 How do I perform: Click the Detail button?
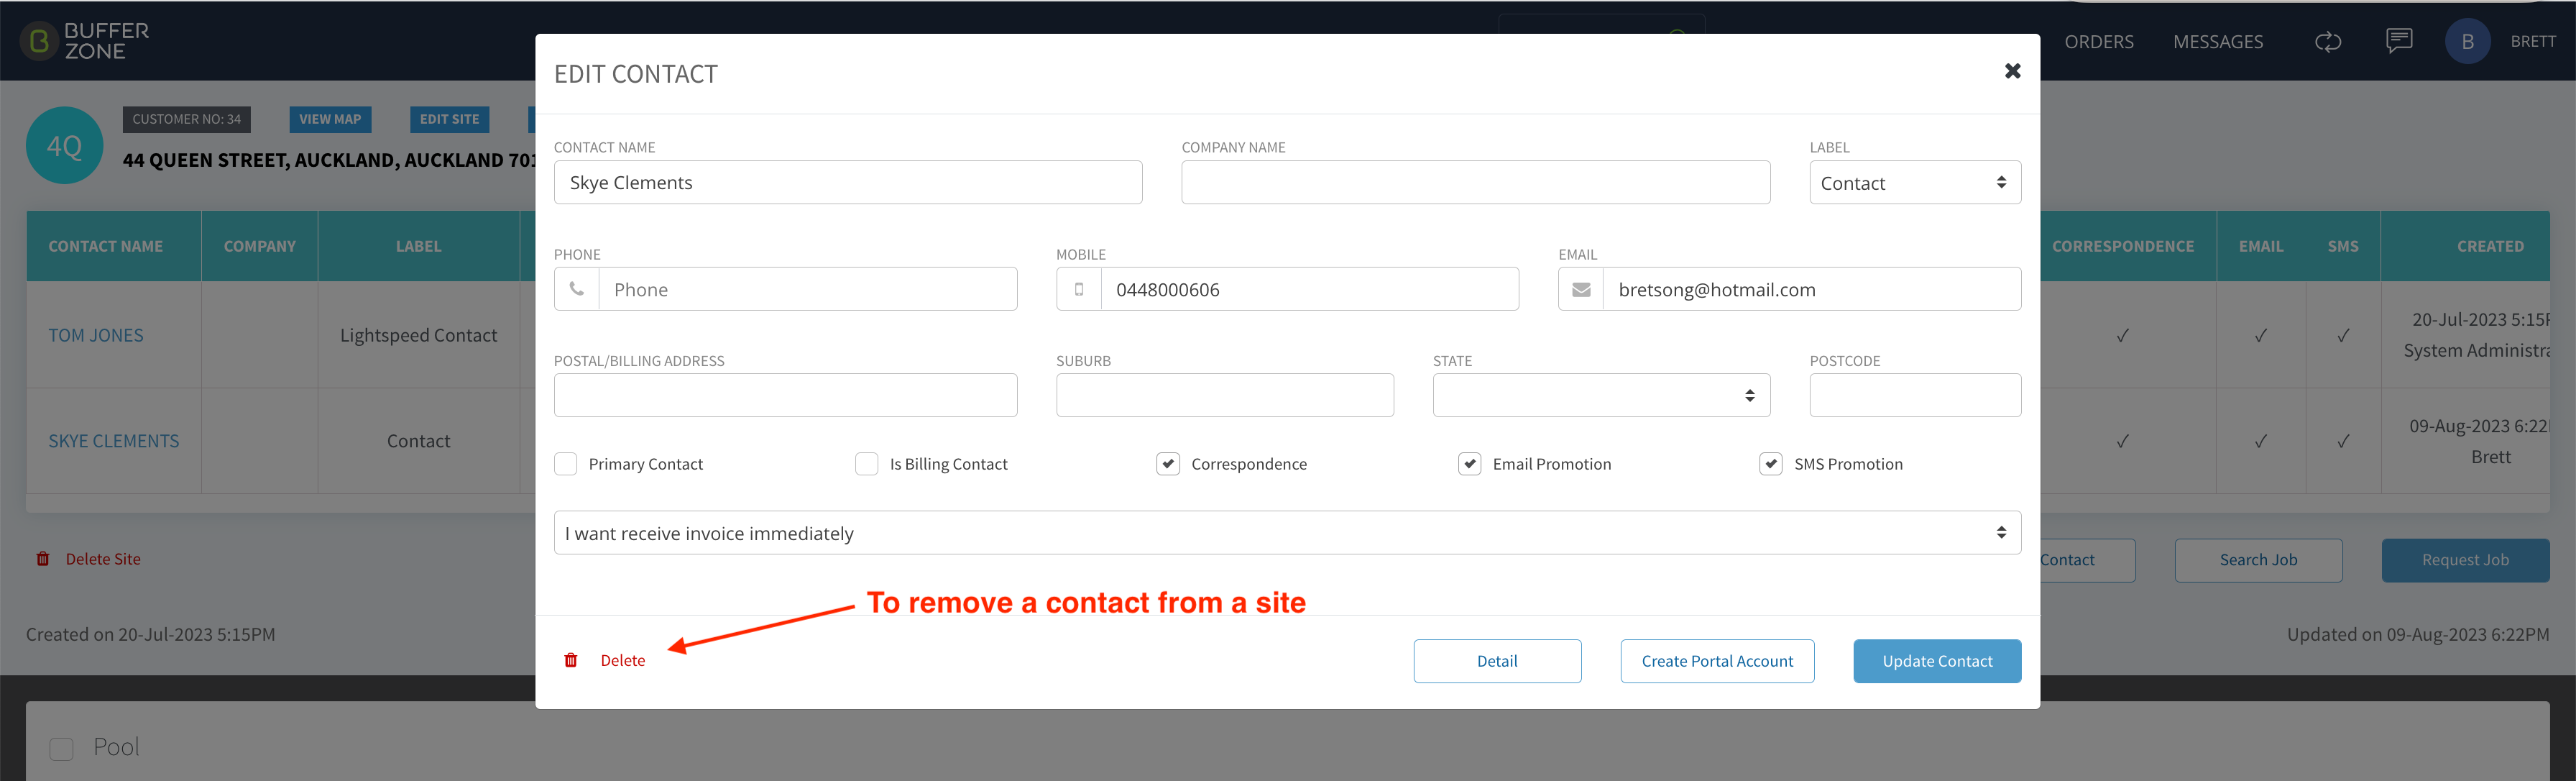coord(1497,661)
